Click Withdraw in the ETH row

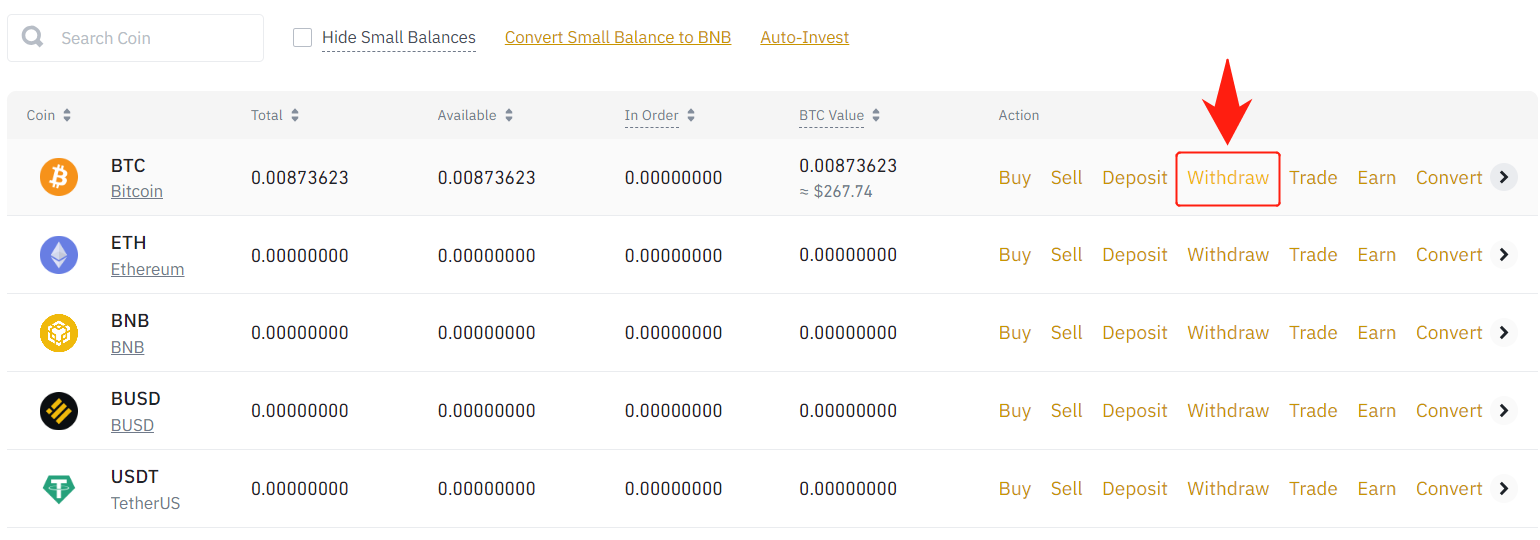click(x=1228, y=255)
